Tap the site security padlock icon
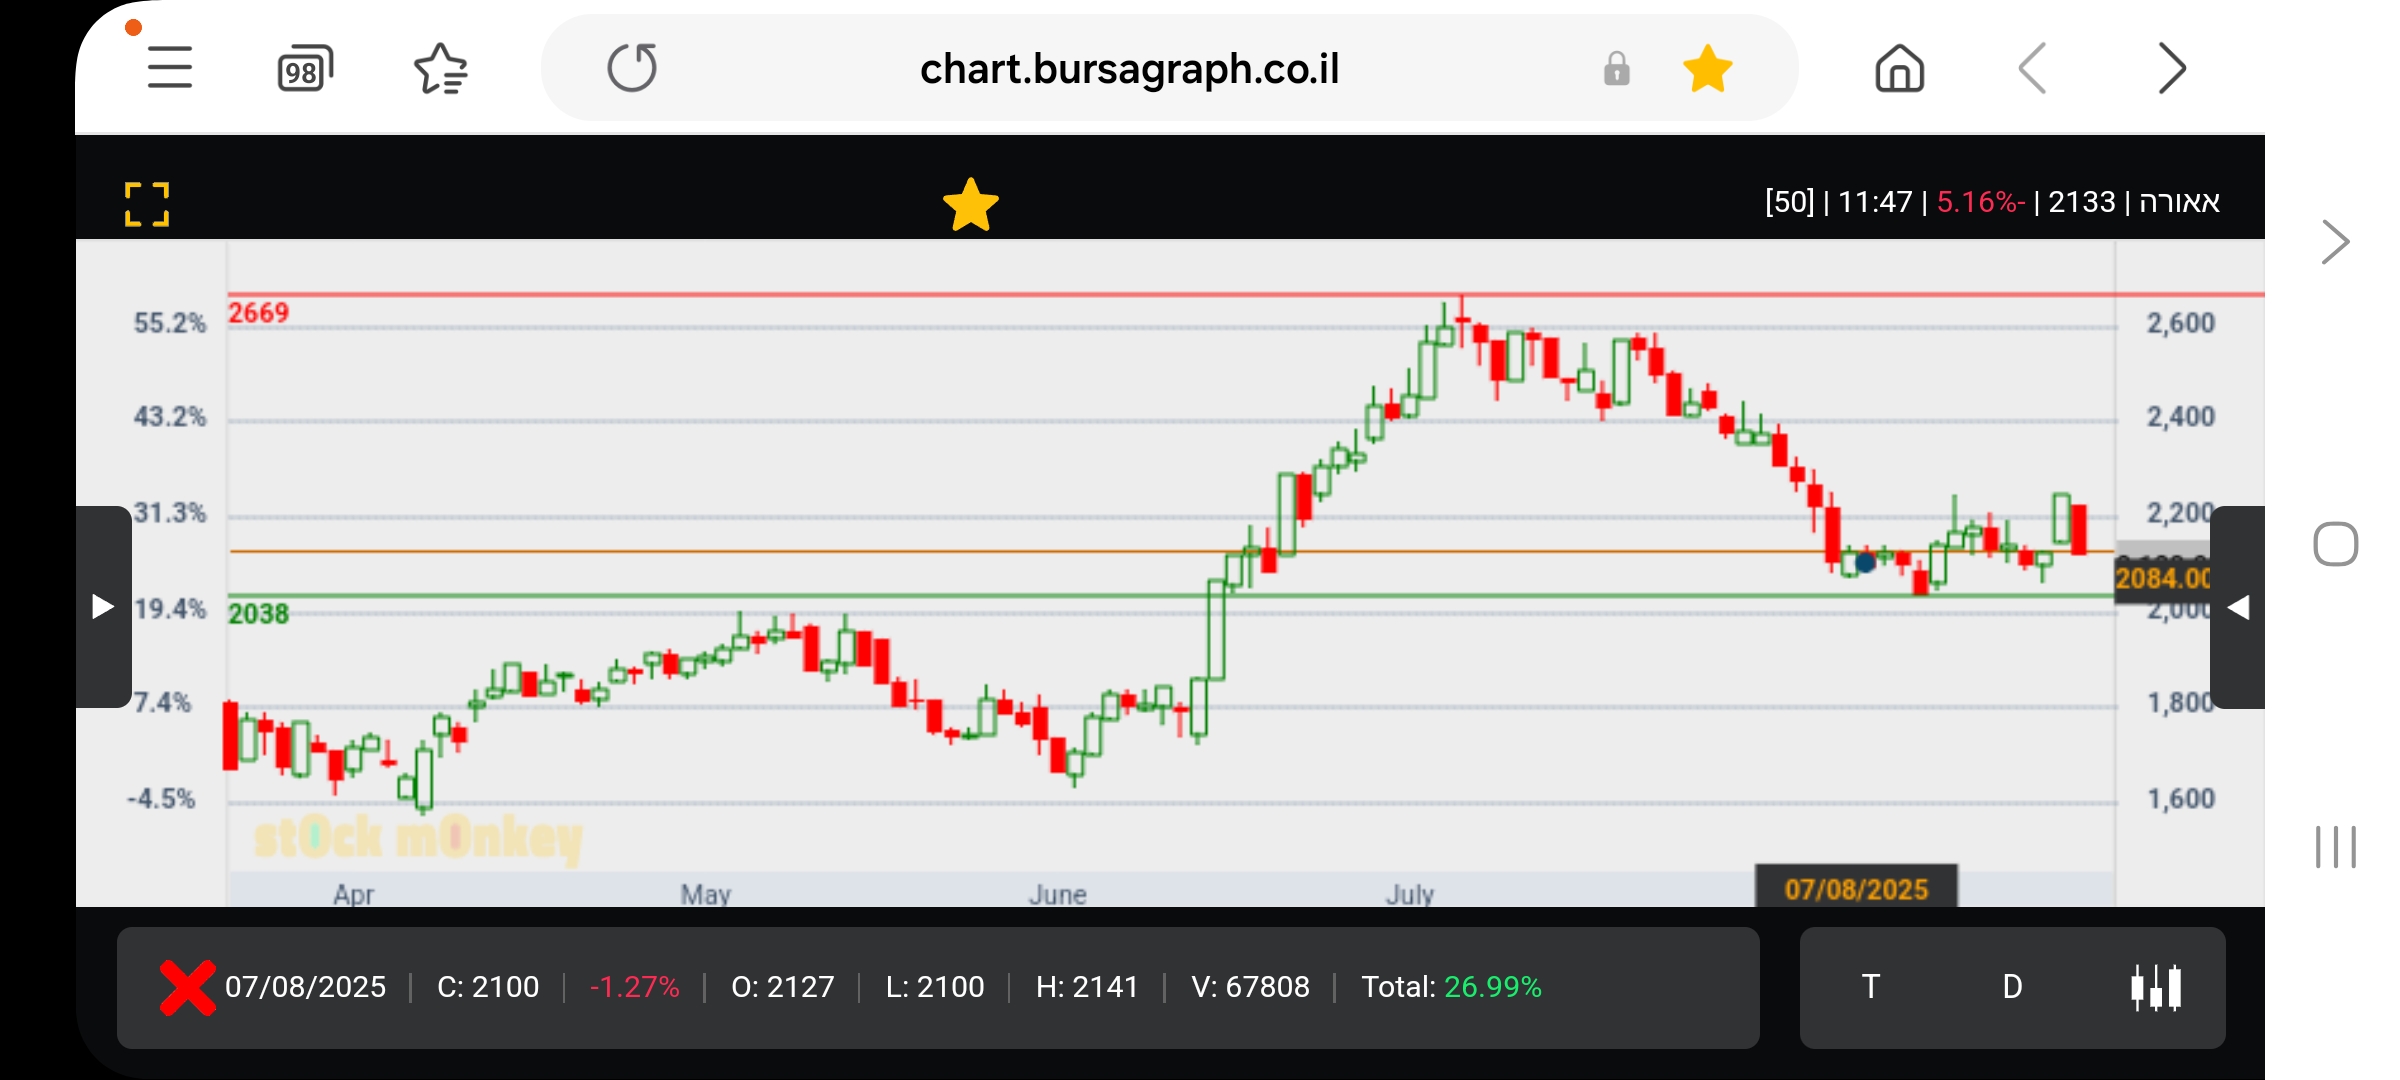Image resolution: width=2400 pixels, height=1080 pixels. (1616, 69)
